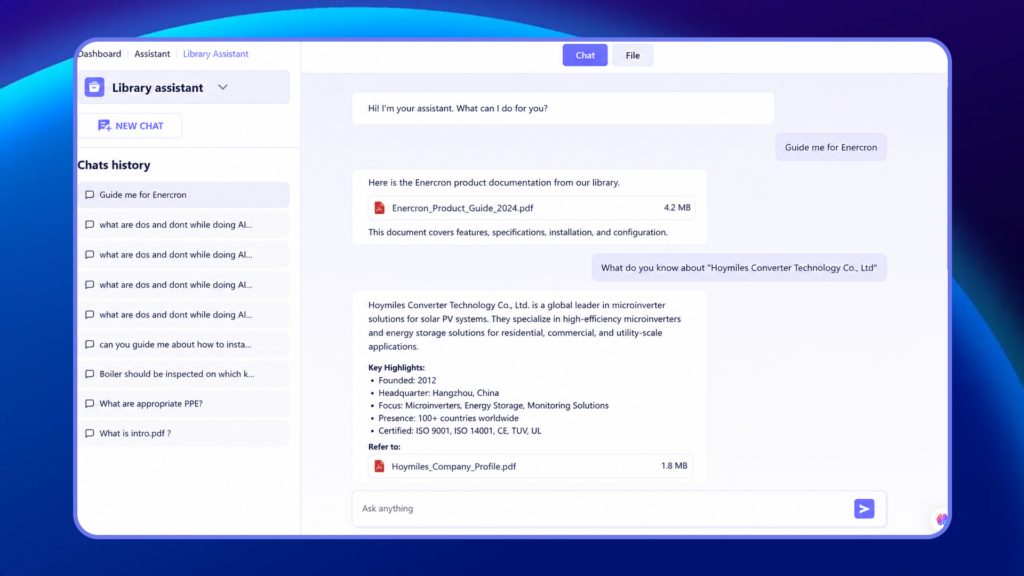Click the greeting message Hi! I'm your assistant
The image size is (1024, 576).
[563, 108]
